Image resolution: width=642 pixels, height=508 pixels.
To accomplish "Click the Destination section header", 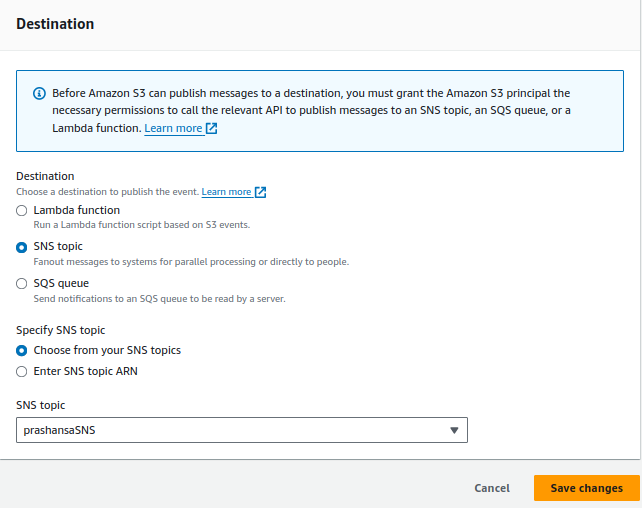I will click(x=55, y=24).
